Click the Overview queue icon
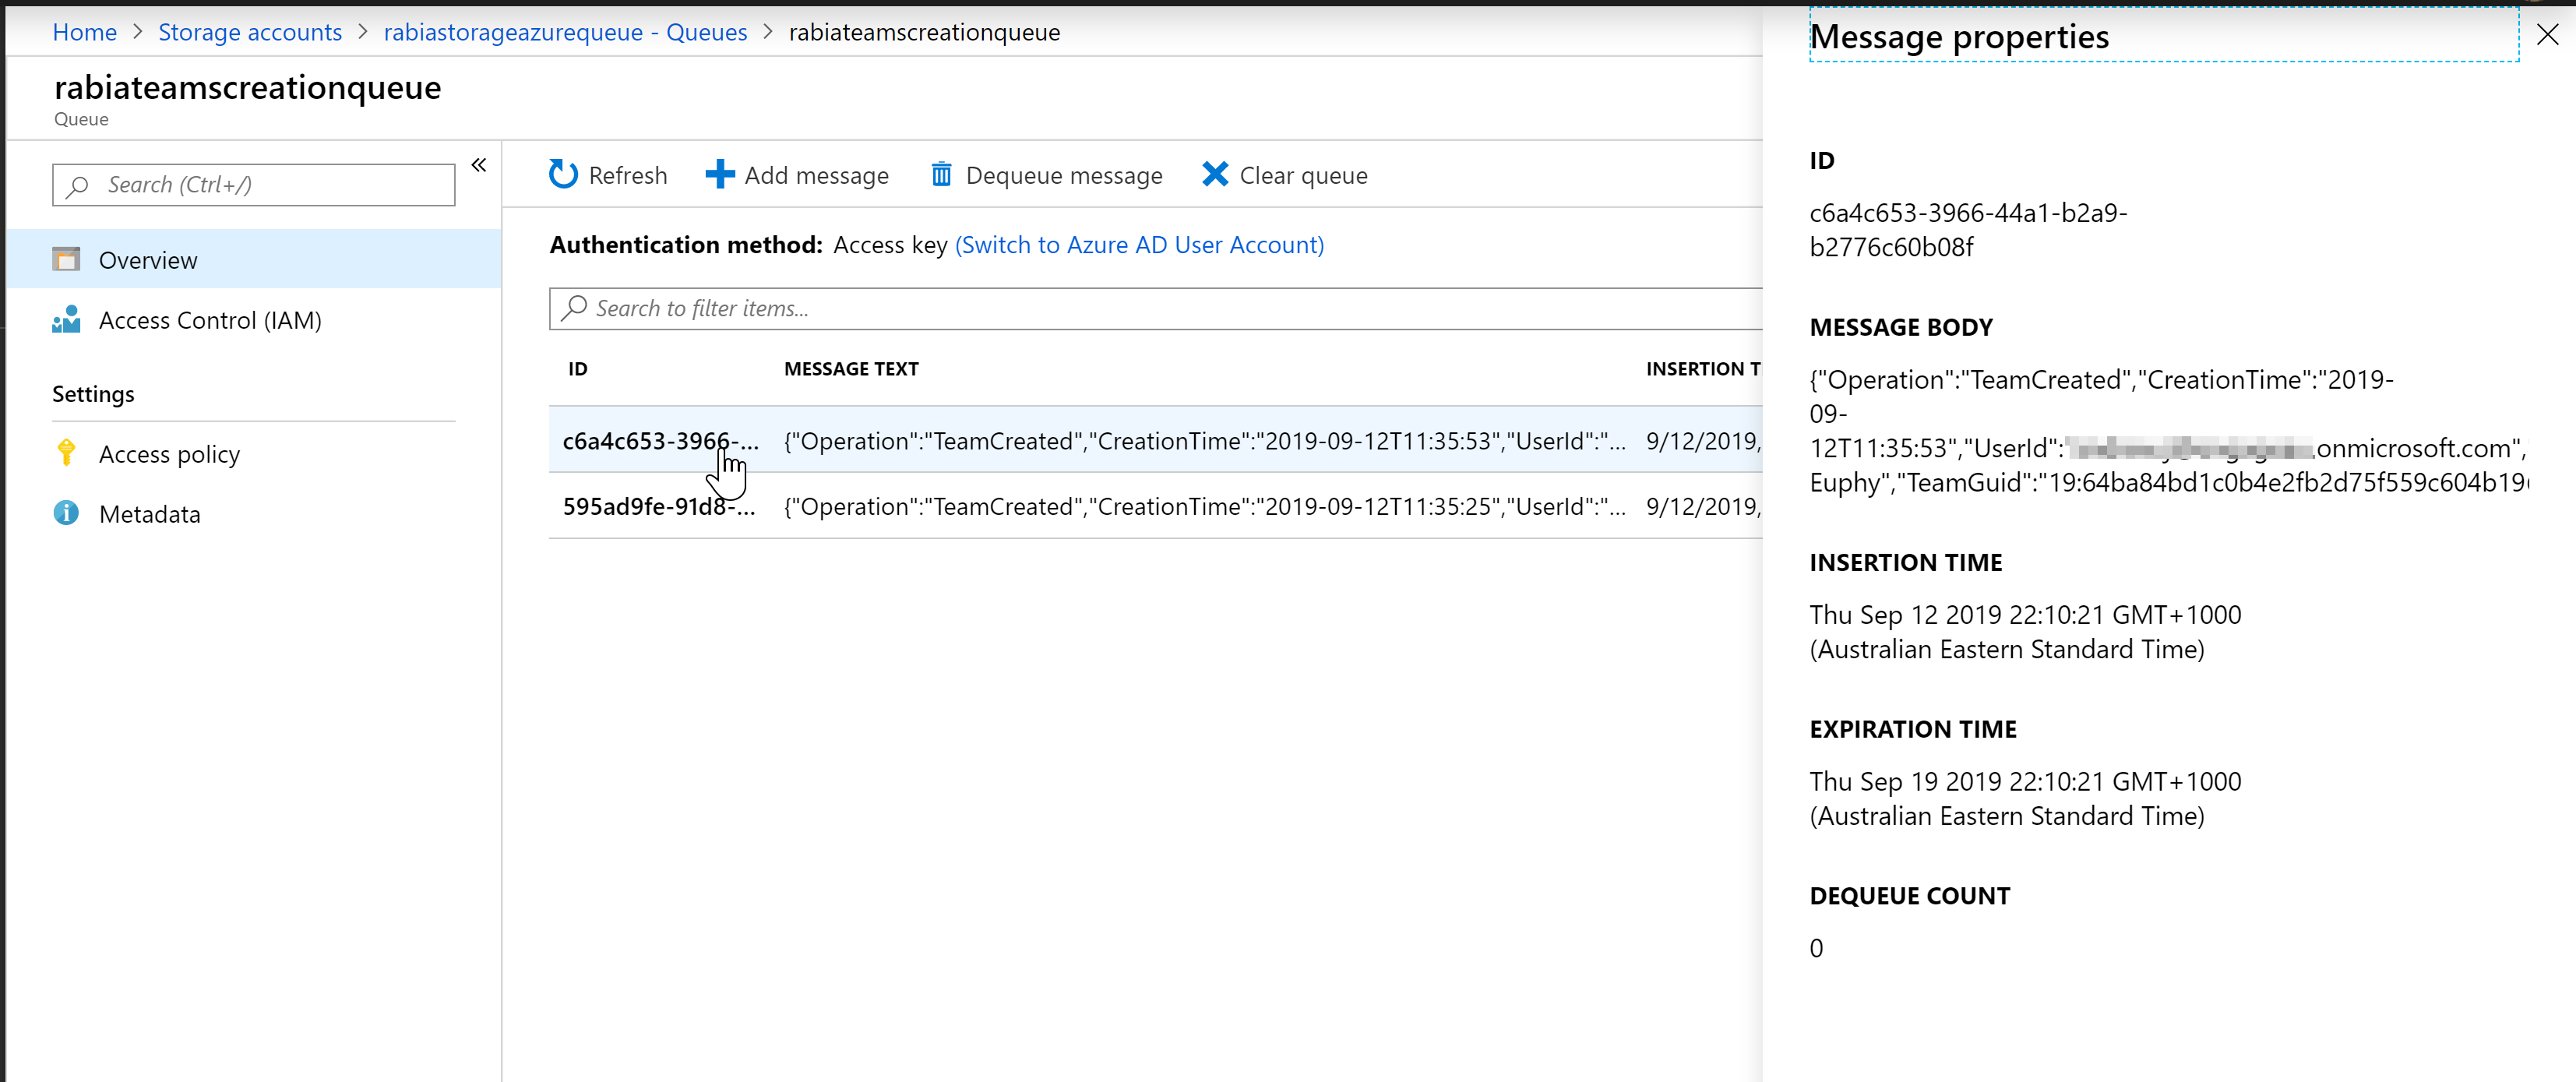This screenshot has width=2576, height=1082. (x=66, y=260)
